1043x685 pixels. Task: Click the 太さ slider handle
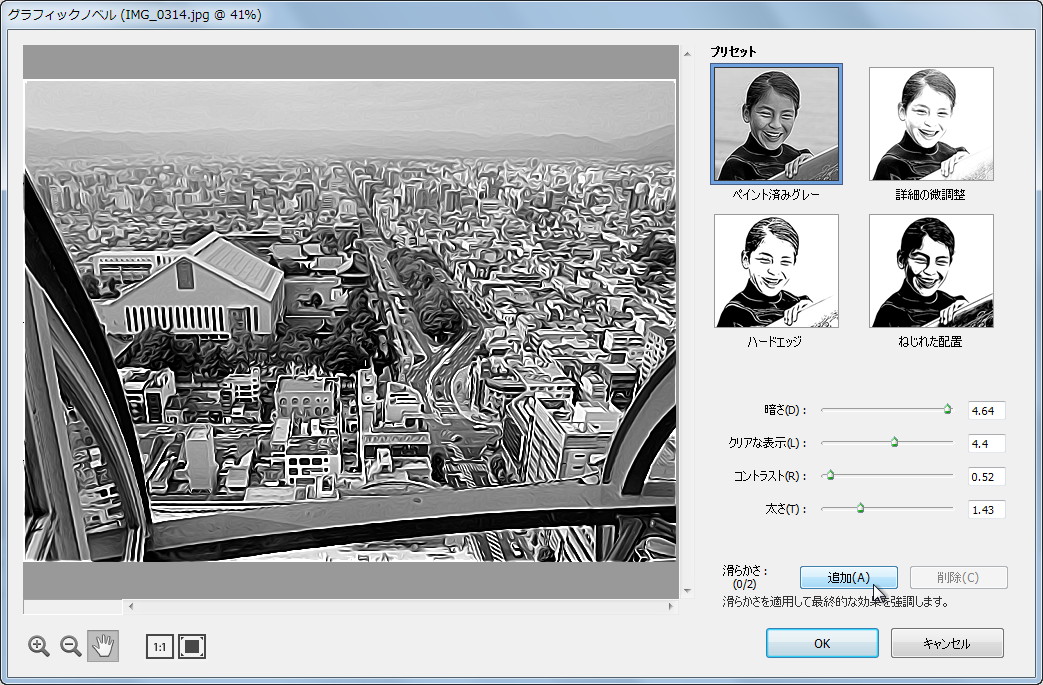click(860, 509)
